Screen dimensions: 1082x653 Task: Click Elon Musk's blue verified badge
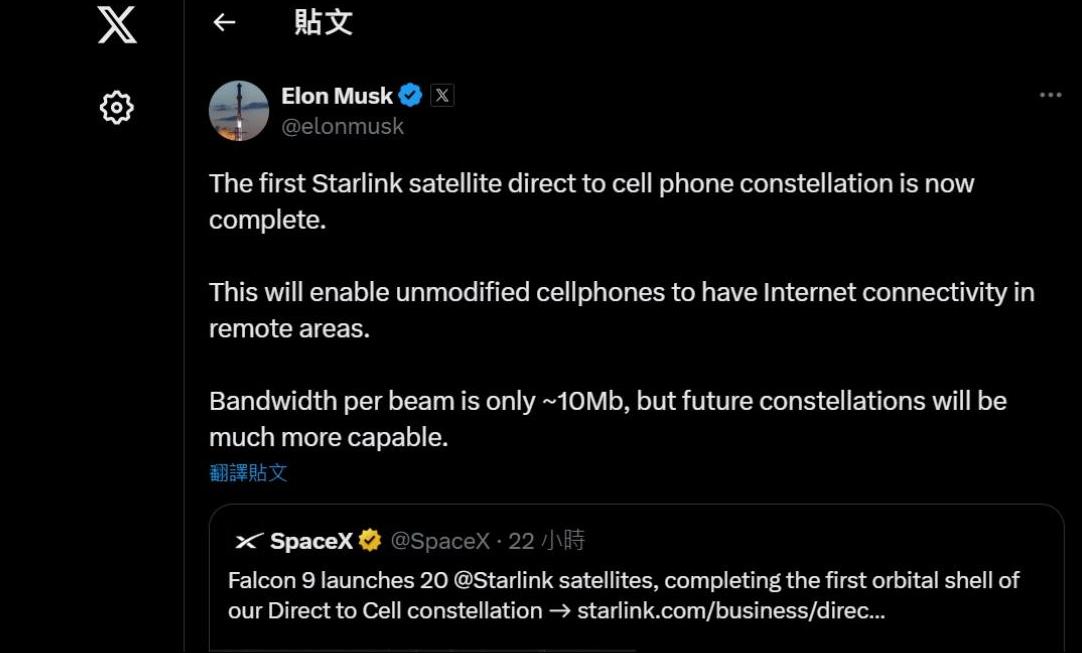point(410,96)
